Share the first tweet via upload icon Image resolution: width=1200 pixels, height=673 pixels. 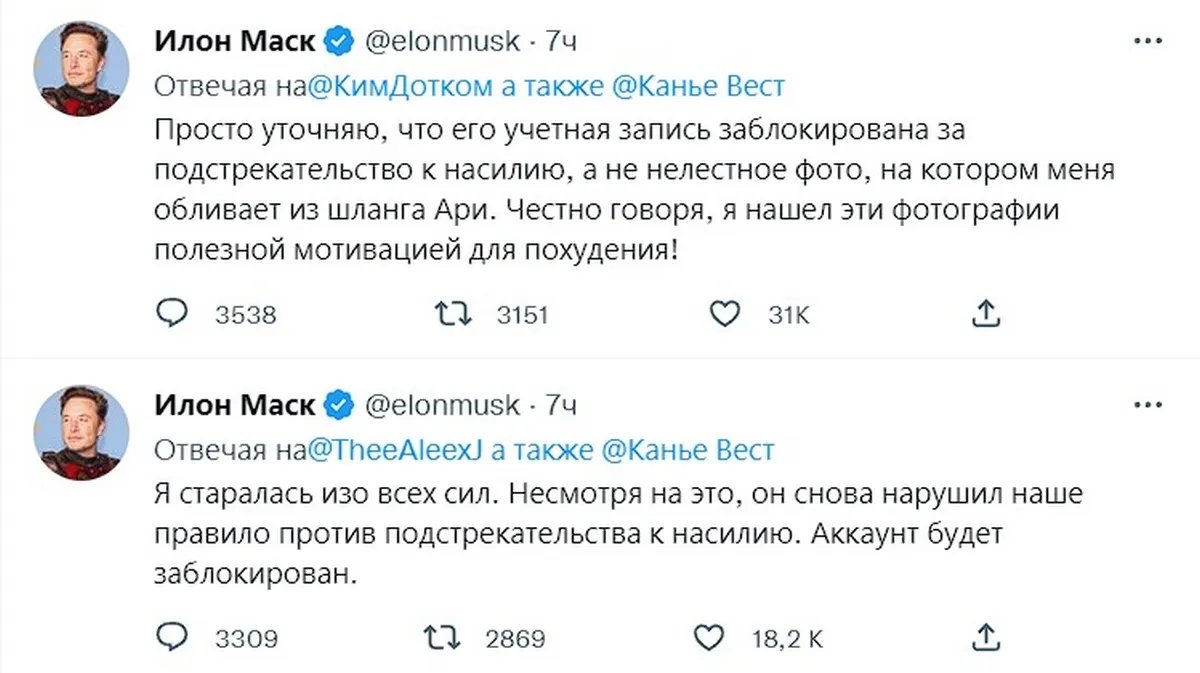(x=986, y=314)
